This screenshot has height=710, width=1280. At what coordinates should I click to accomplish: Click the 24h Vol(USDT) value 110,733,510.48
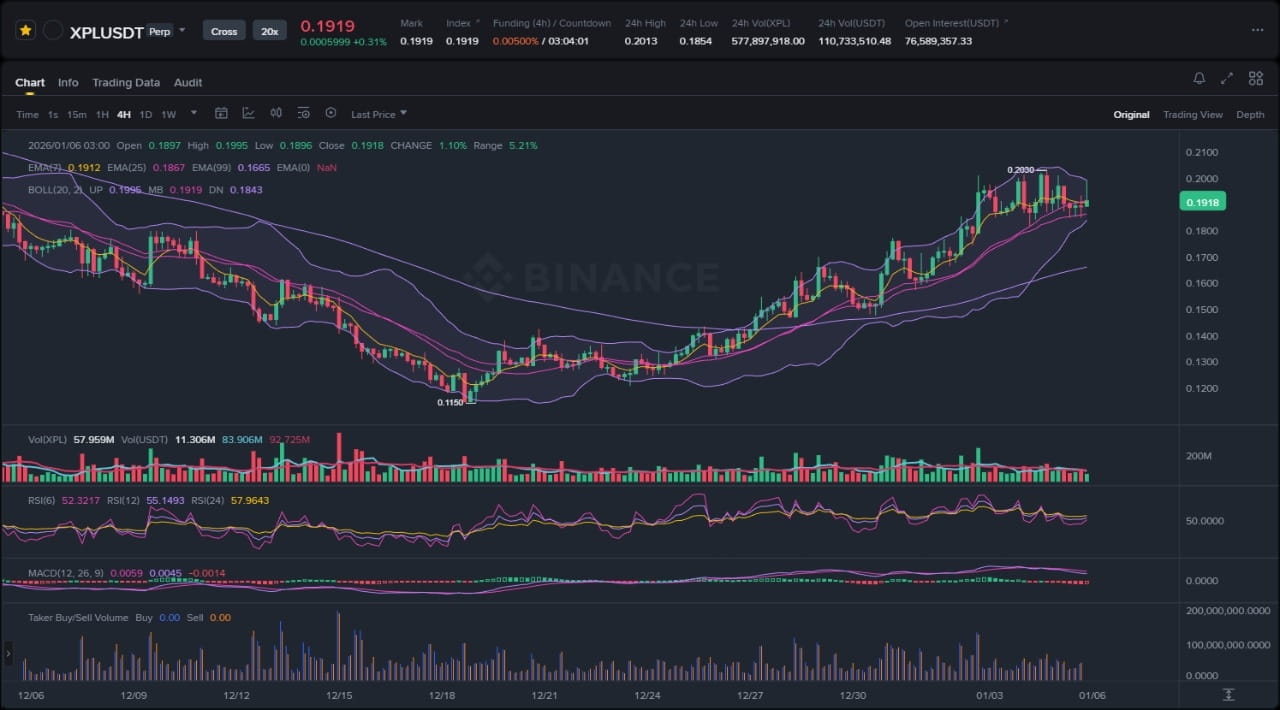tap(854, 41)
